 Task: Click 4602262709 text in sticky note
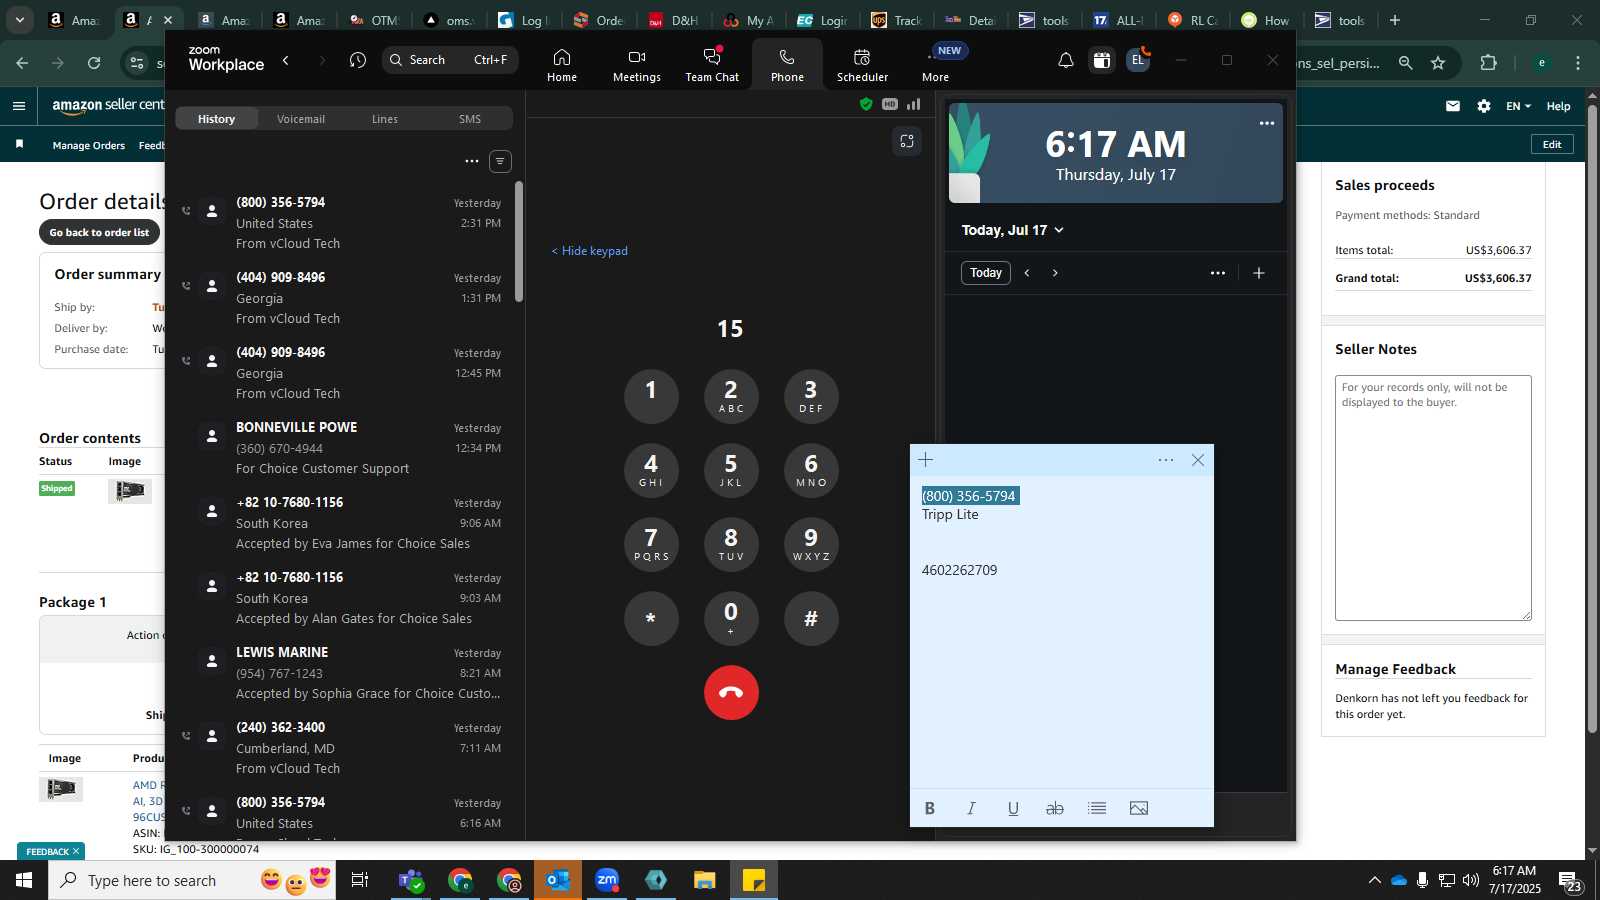tap(960, 570)
